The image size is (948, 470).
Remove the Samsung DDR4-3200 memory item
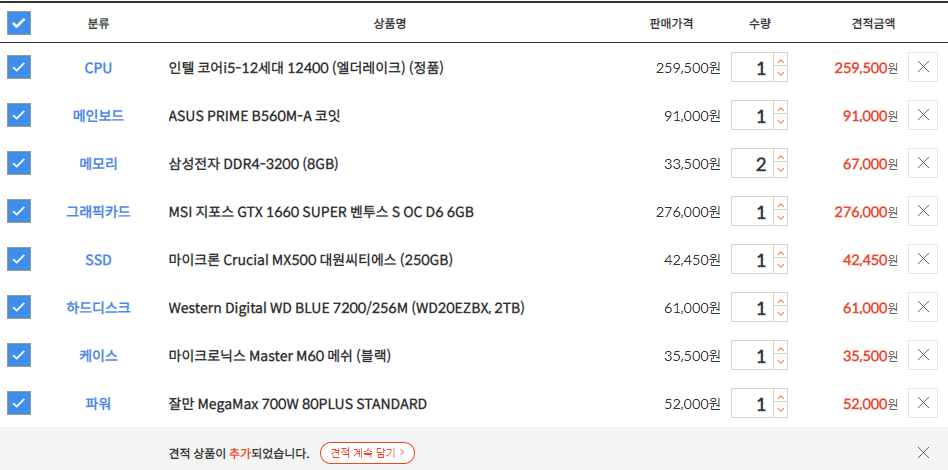click(923, 163)
